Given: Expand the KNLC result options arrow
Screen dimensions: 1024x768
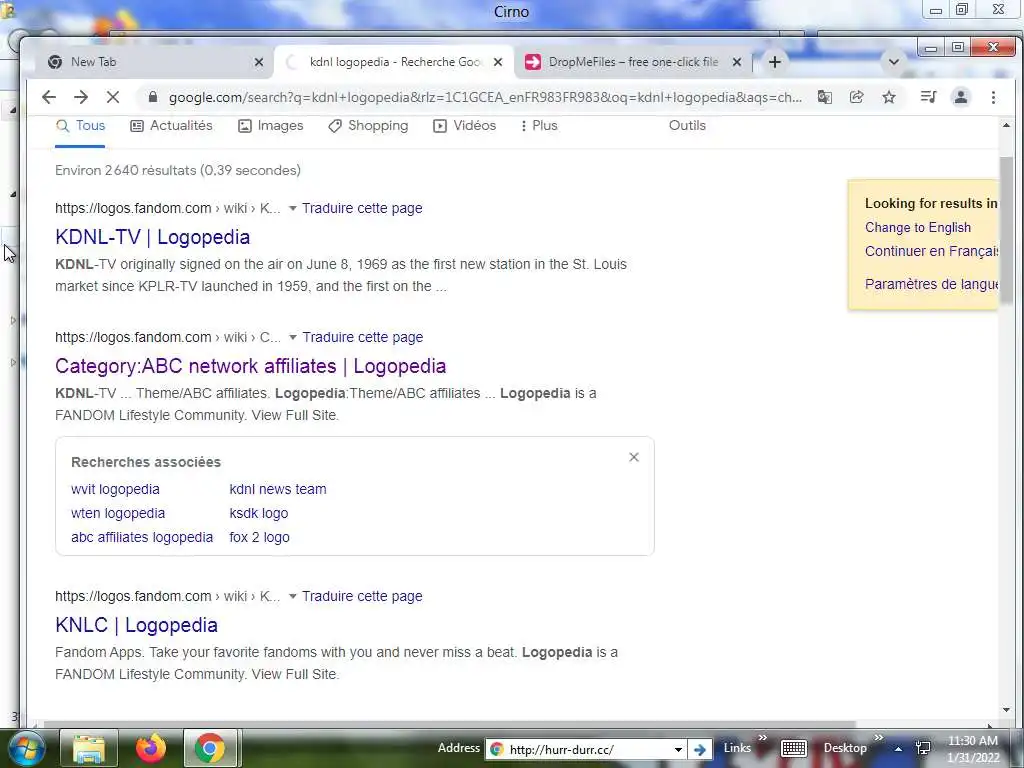Looking at the screenshot, I should pyautogui.click(x=293, y=596).
